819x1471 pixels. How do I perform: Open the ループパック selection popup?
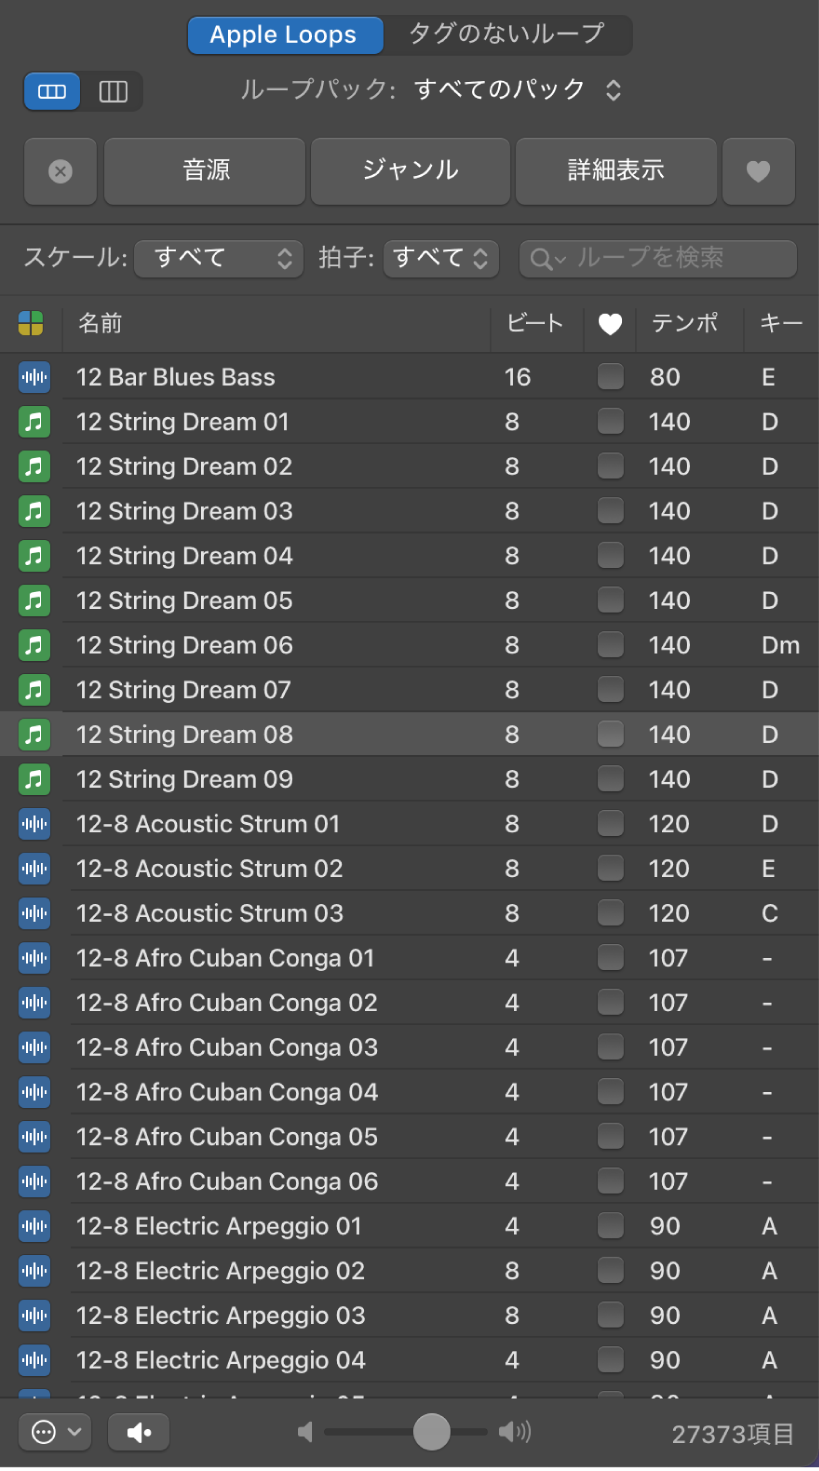[517, 90]
